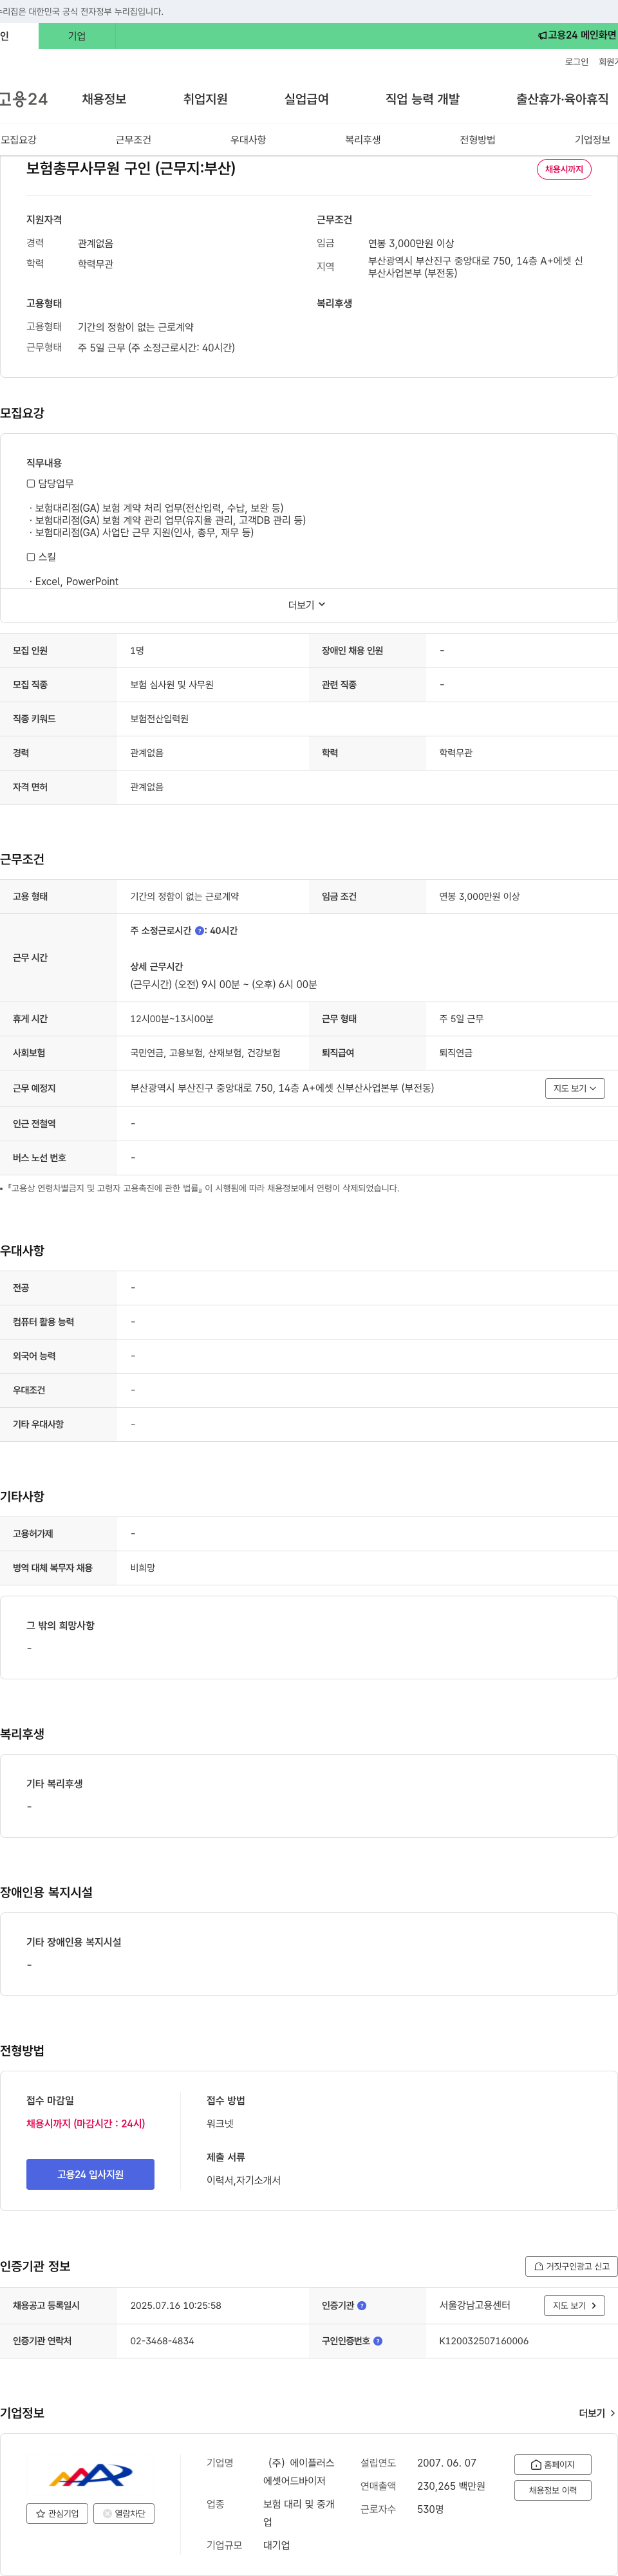This screenshot has width=618, height=2576.
Task: Add company with the 관심기업 star button
Action: (x=57, y=2513)
